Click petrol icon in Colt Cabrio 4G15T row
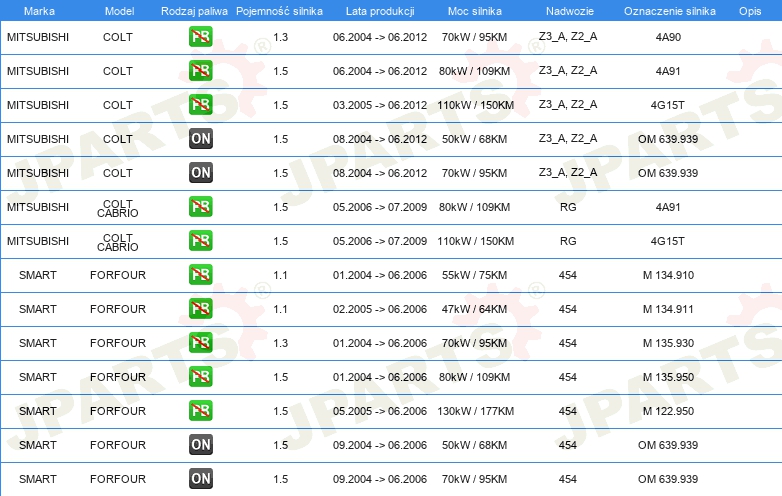The image size is (782, 496). point(200,241)
